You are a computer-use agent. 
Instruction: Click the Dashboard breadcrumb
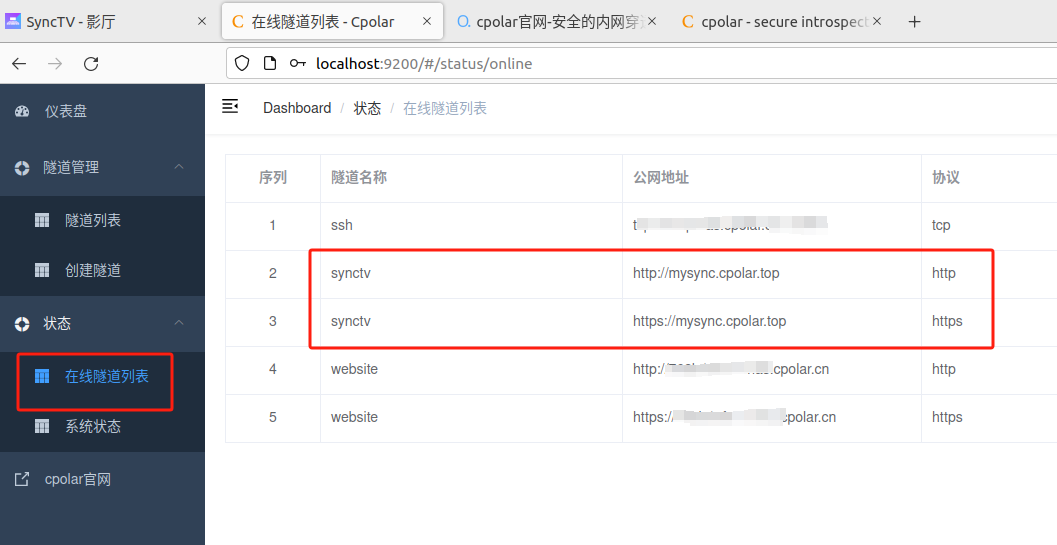tap(297, 108)
